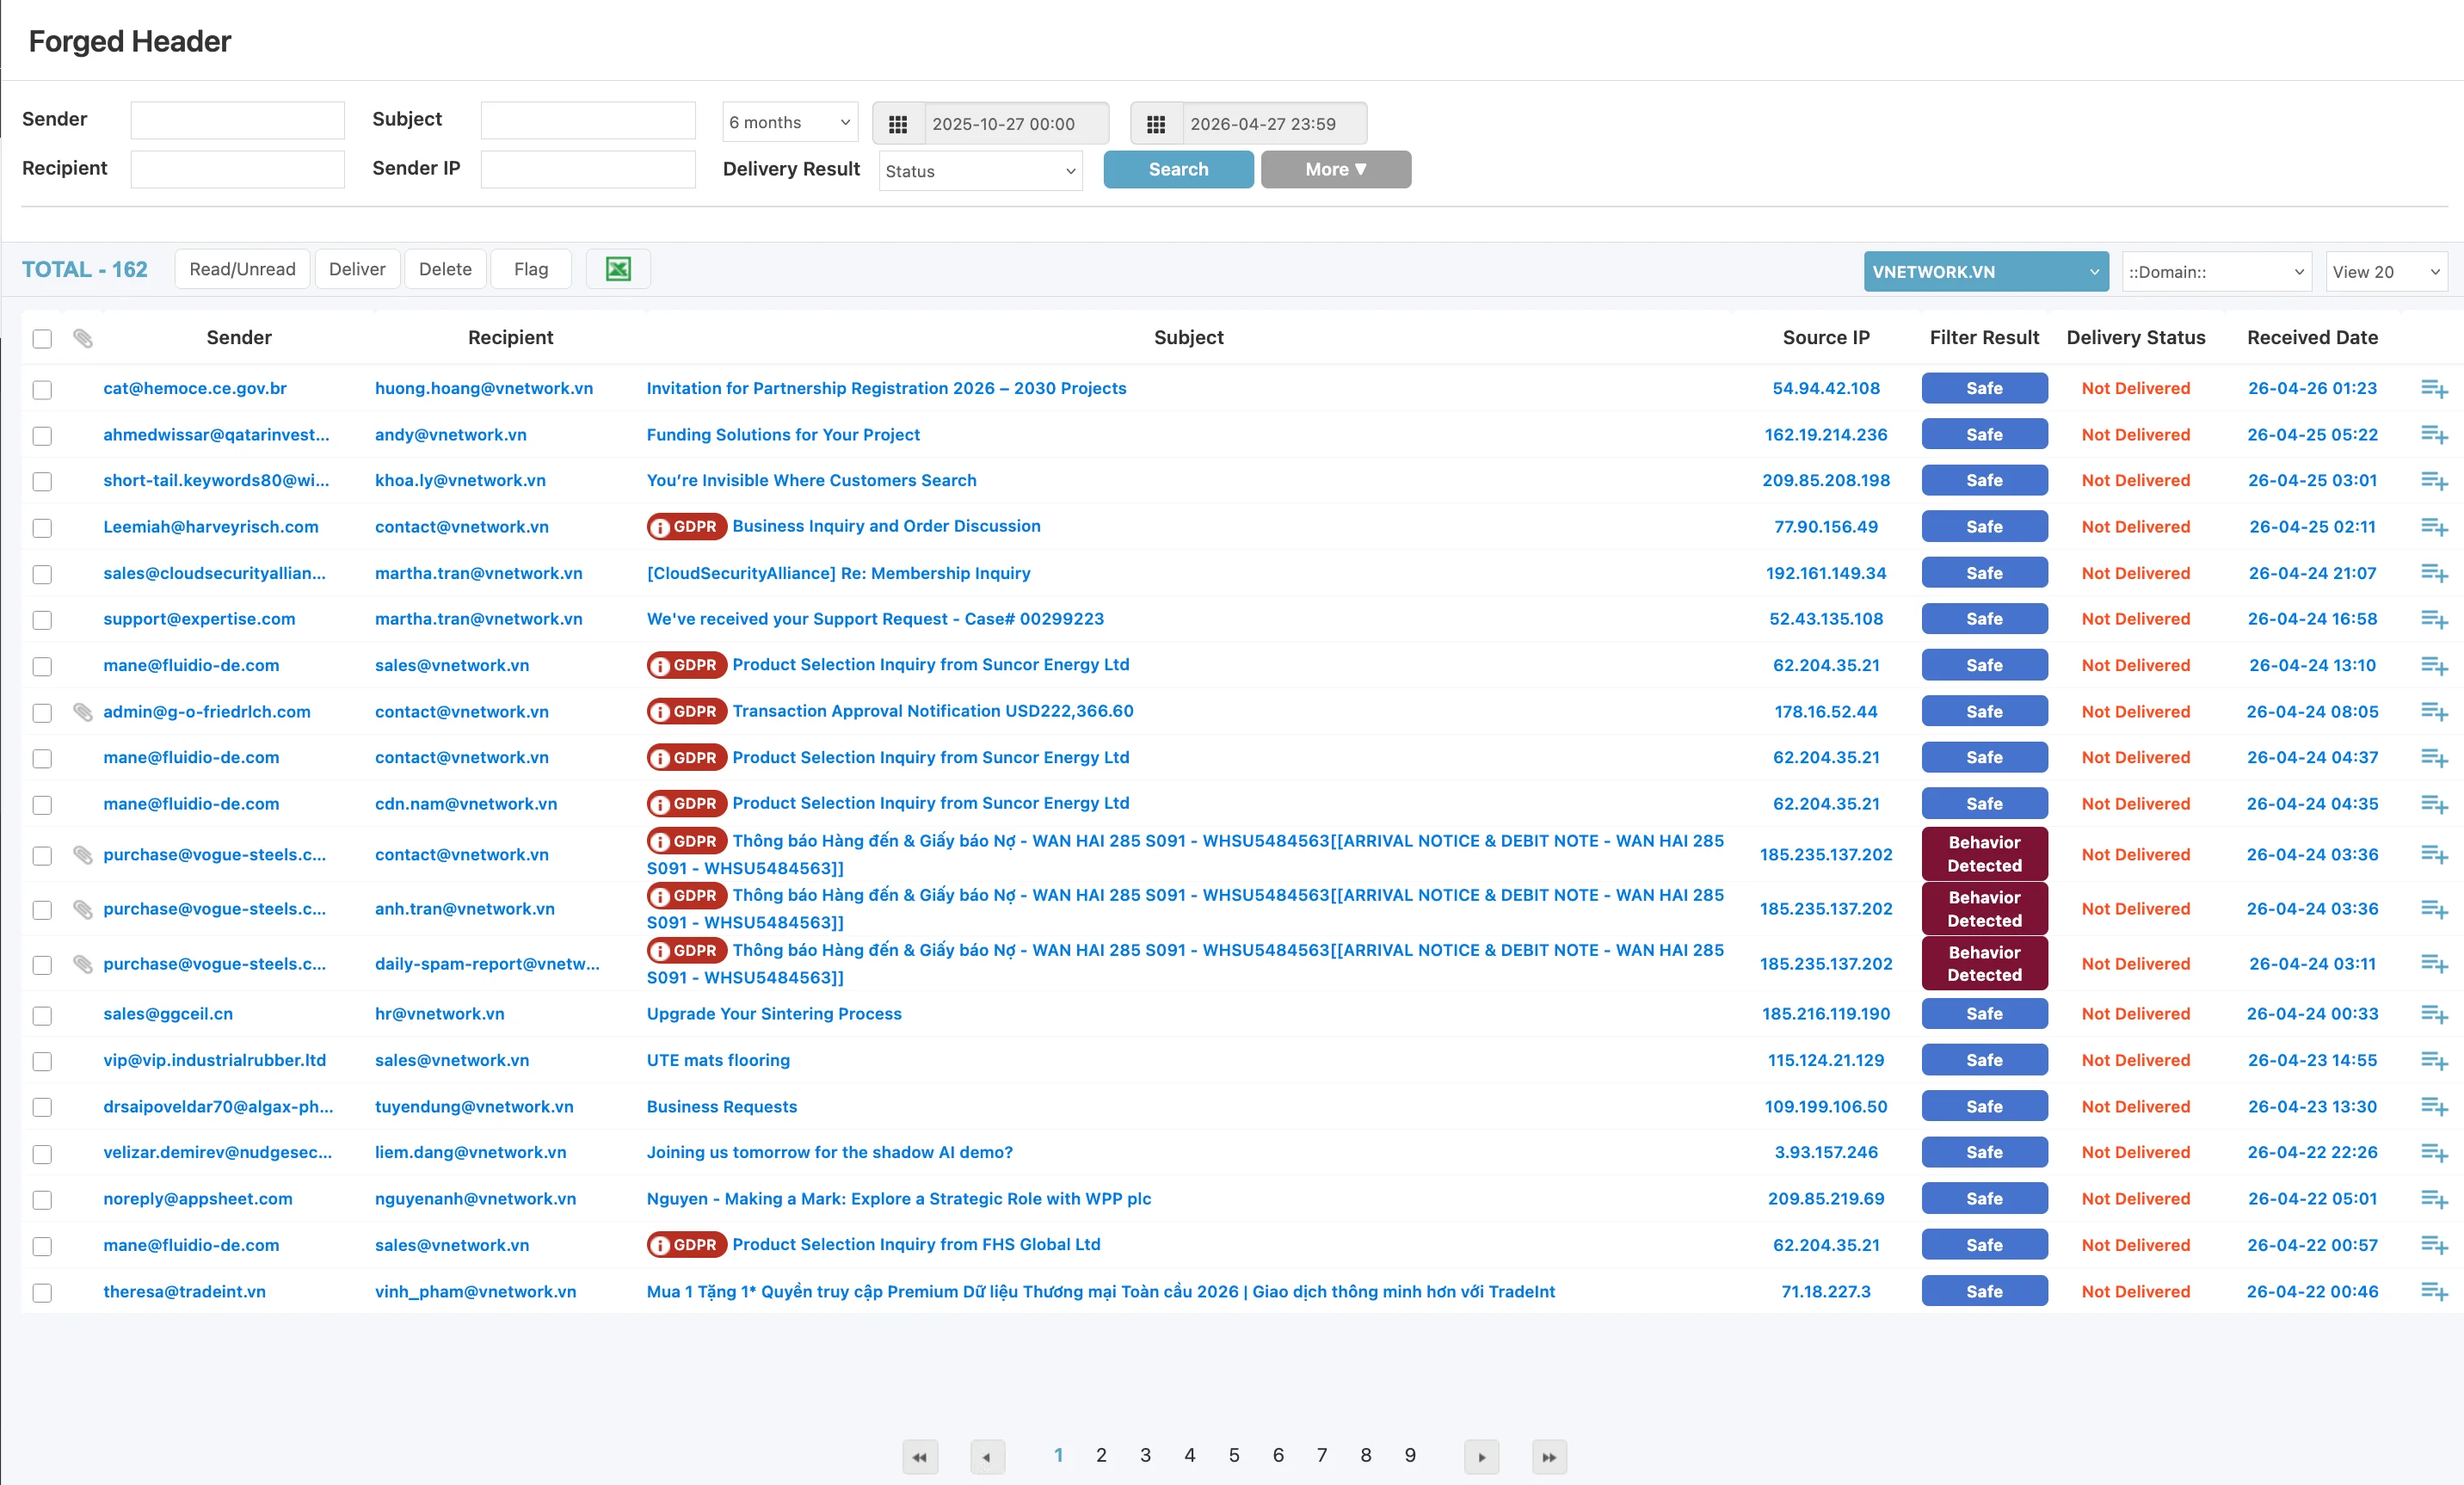Open the VNETWORK.VN group dropdown

(1986, 272)
